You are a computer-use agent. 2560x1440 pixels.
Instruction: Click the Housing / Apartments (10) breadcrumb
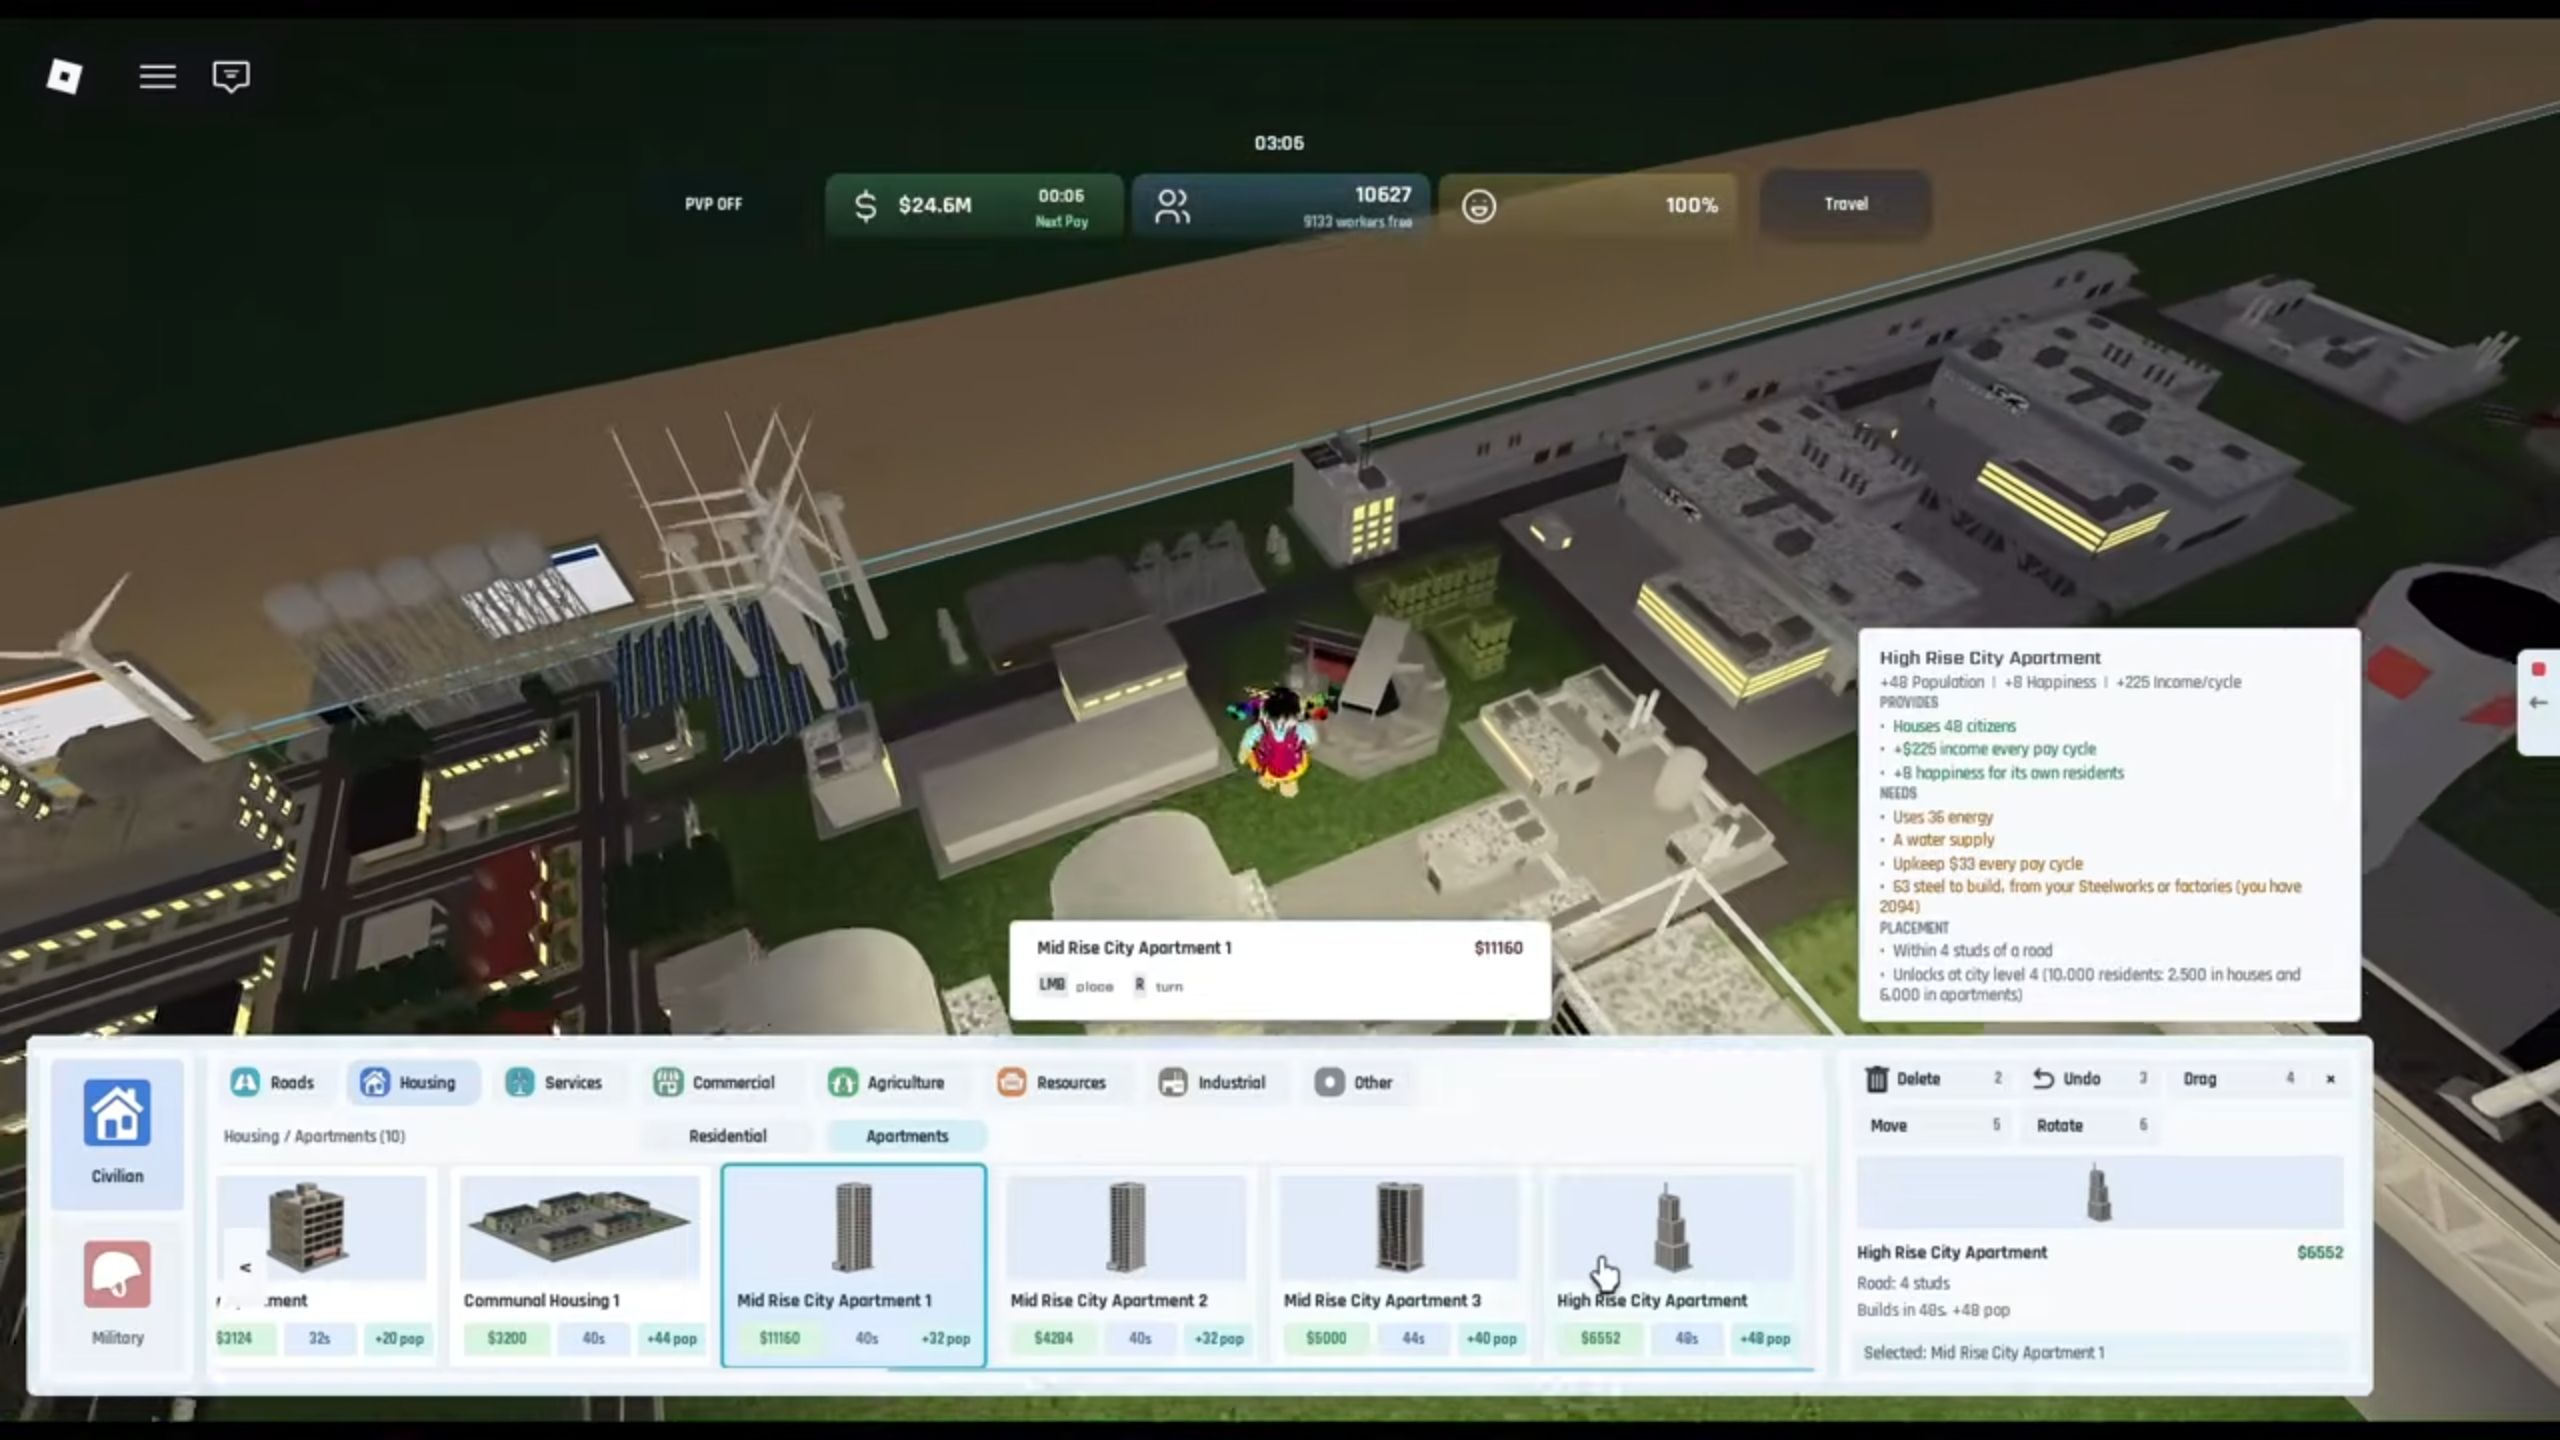click(314, 1136)
